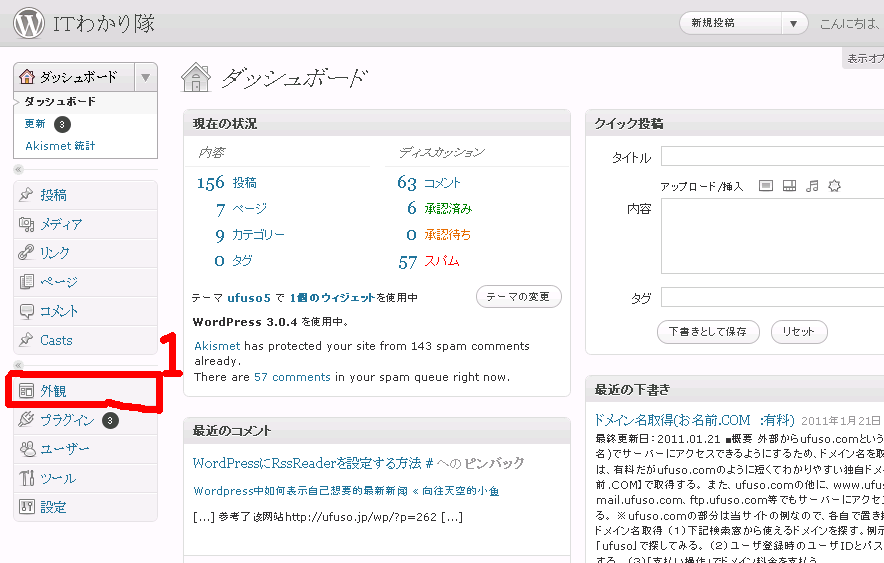
Task: Select 外観 (Appearance) in the sidebar
Action: [53, 391]
